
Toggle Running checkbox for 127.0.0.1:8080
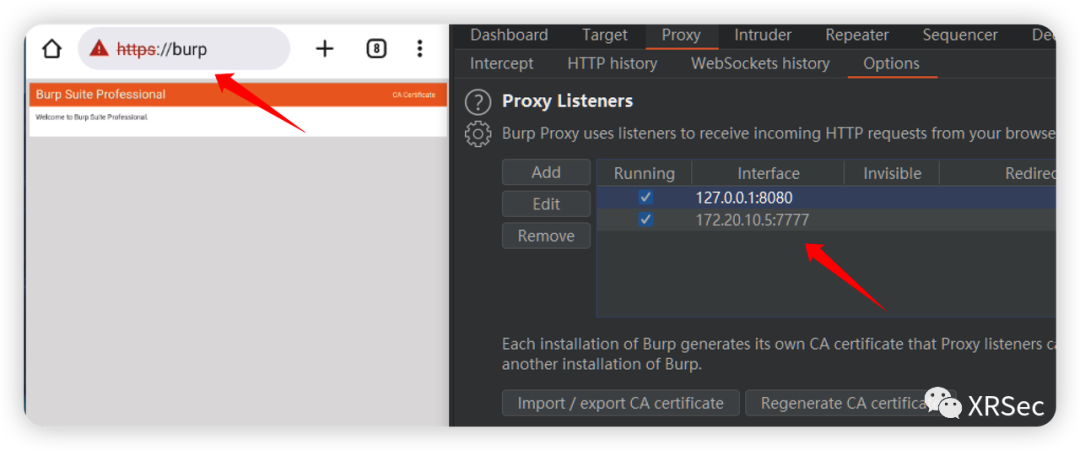coord(645,198)
